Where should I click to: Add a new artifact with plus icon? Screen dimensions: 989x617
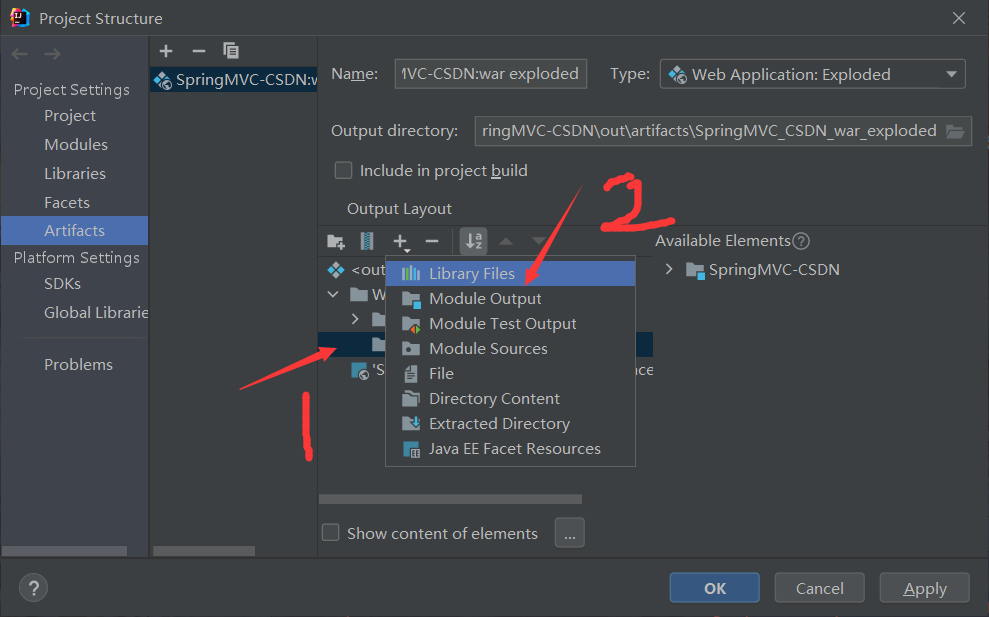point(166,51)
